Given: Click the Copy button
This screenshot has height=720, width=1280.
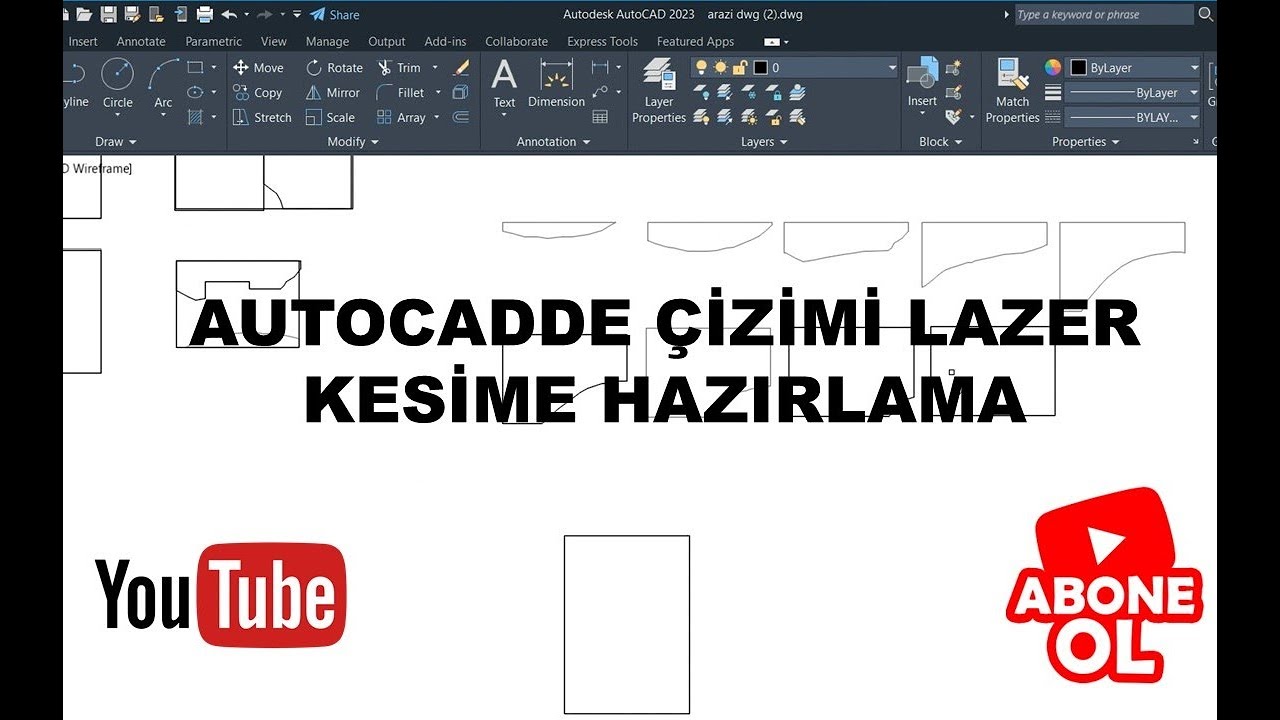Looking at the screenshot, I should 257,92.
